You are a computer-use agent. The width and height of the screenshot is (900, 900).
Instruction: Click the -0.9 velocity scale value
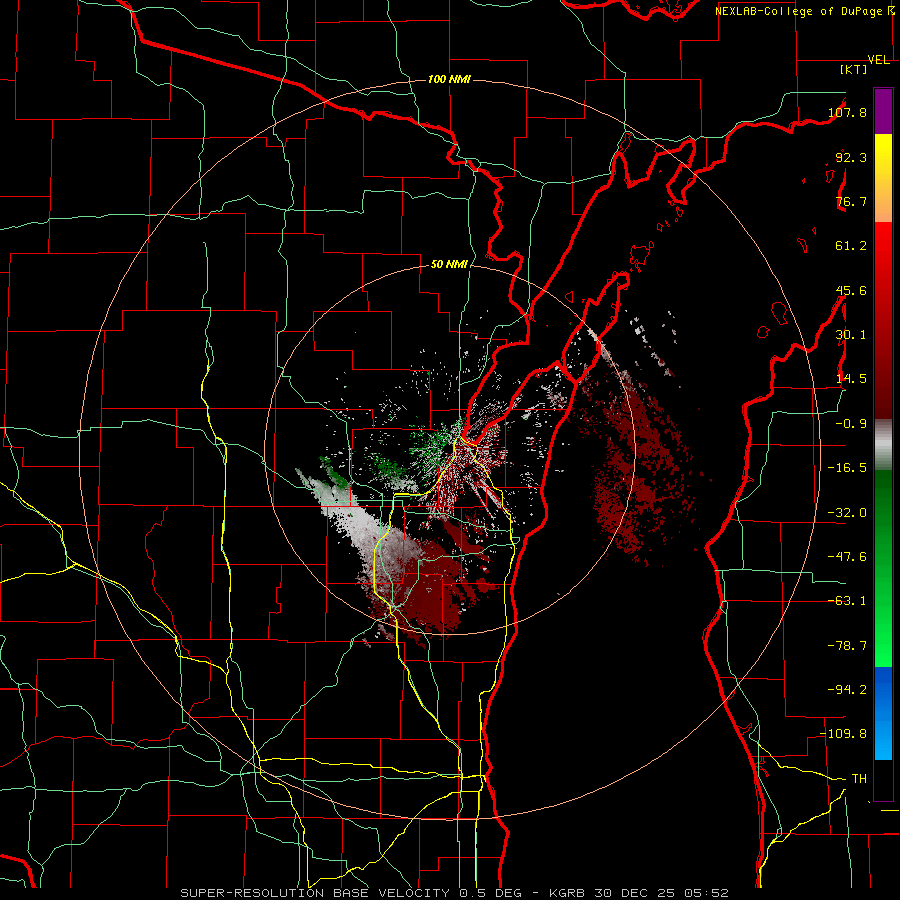(851, 424)
